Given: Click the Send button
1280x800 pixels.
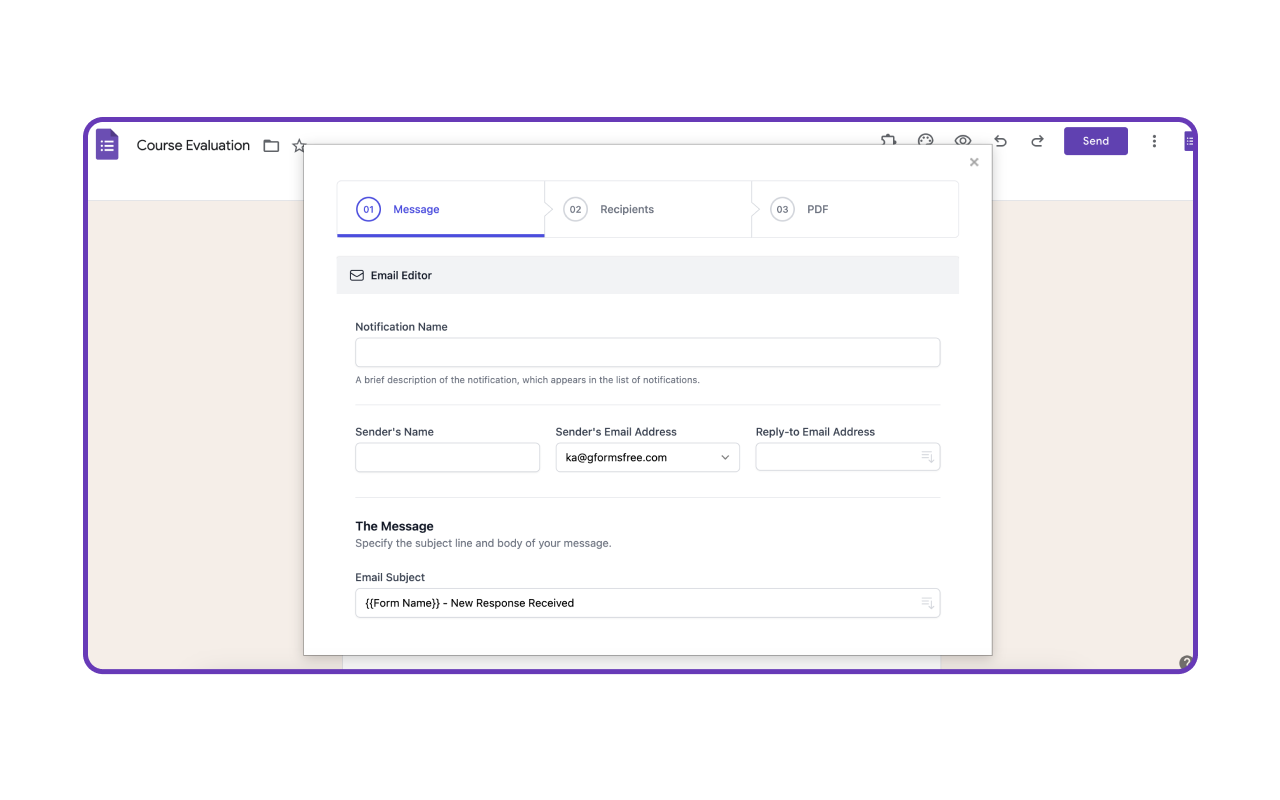Looking at the screenshot, I should [x=1095, y=140].
